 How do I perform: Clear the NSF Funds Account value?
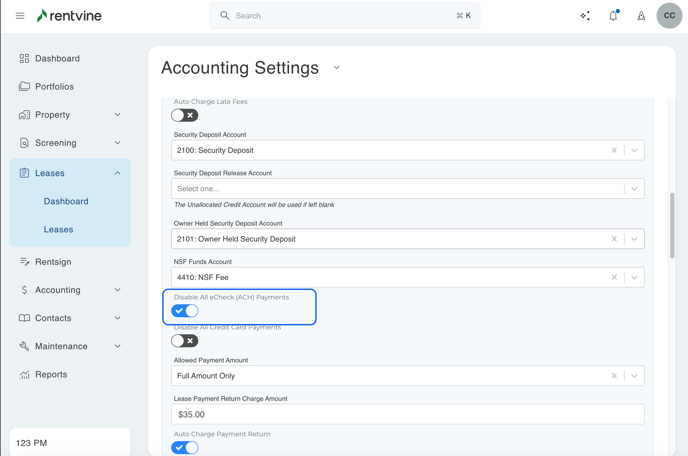click(614, 277)
